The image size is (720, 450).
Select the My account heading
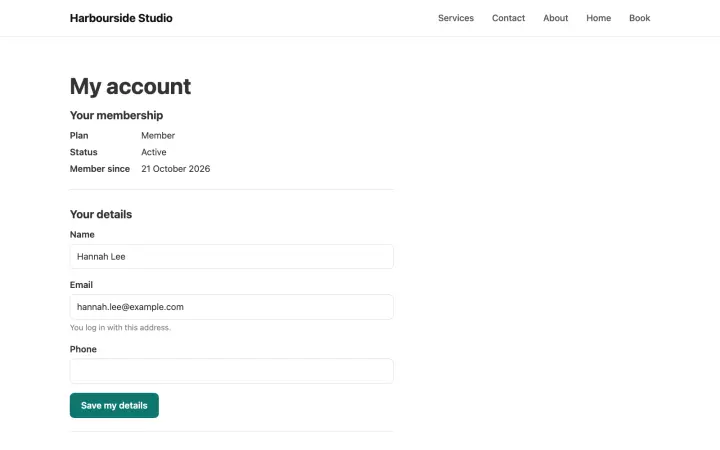pyautogui.click(x=130, y=86)
